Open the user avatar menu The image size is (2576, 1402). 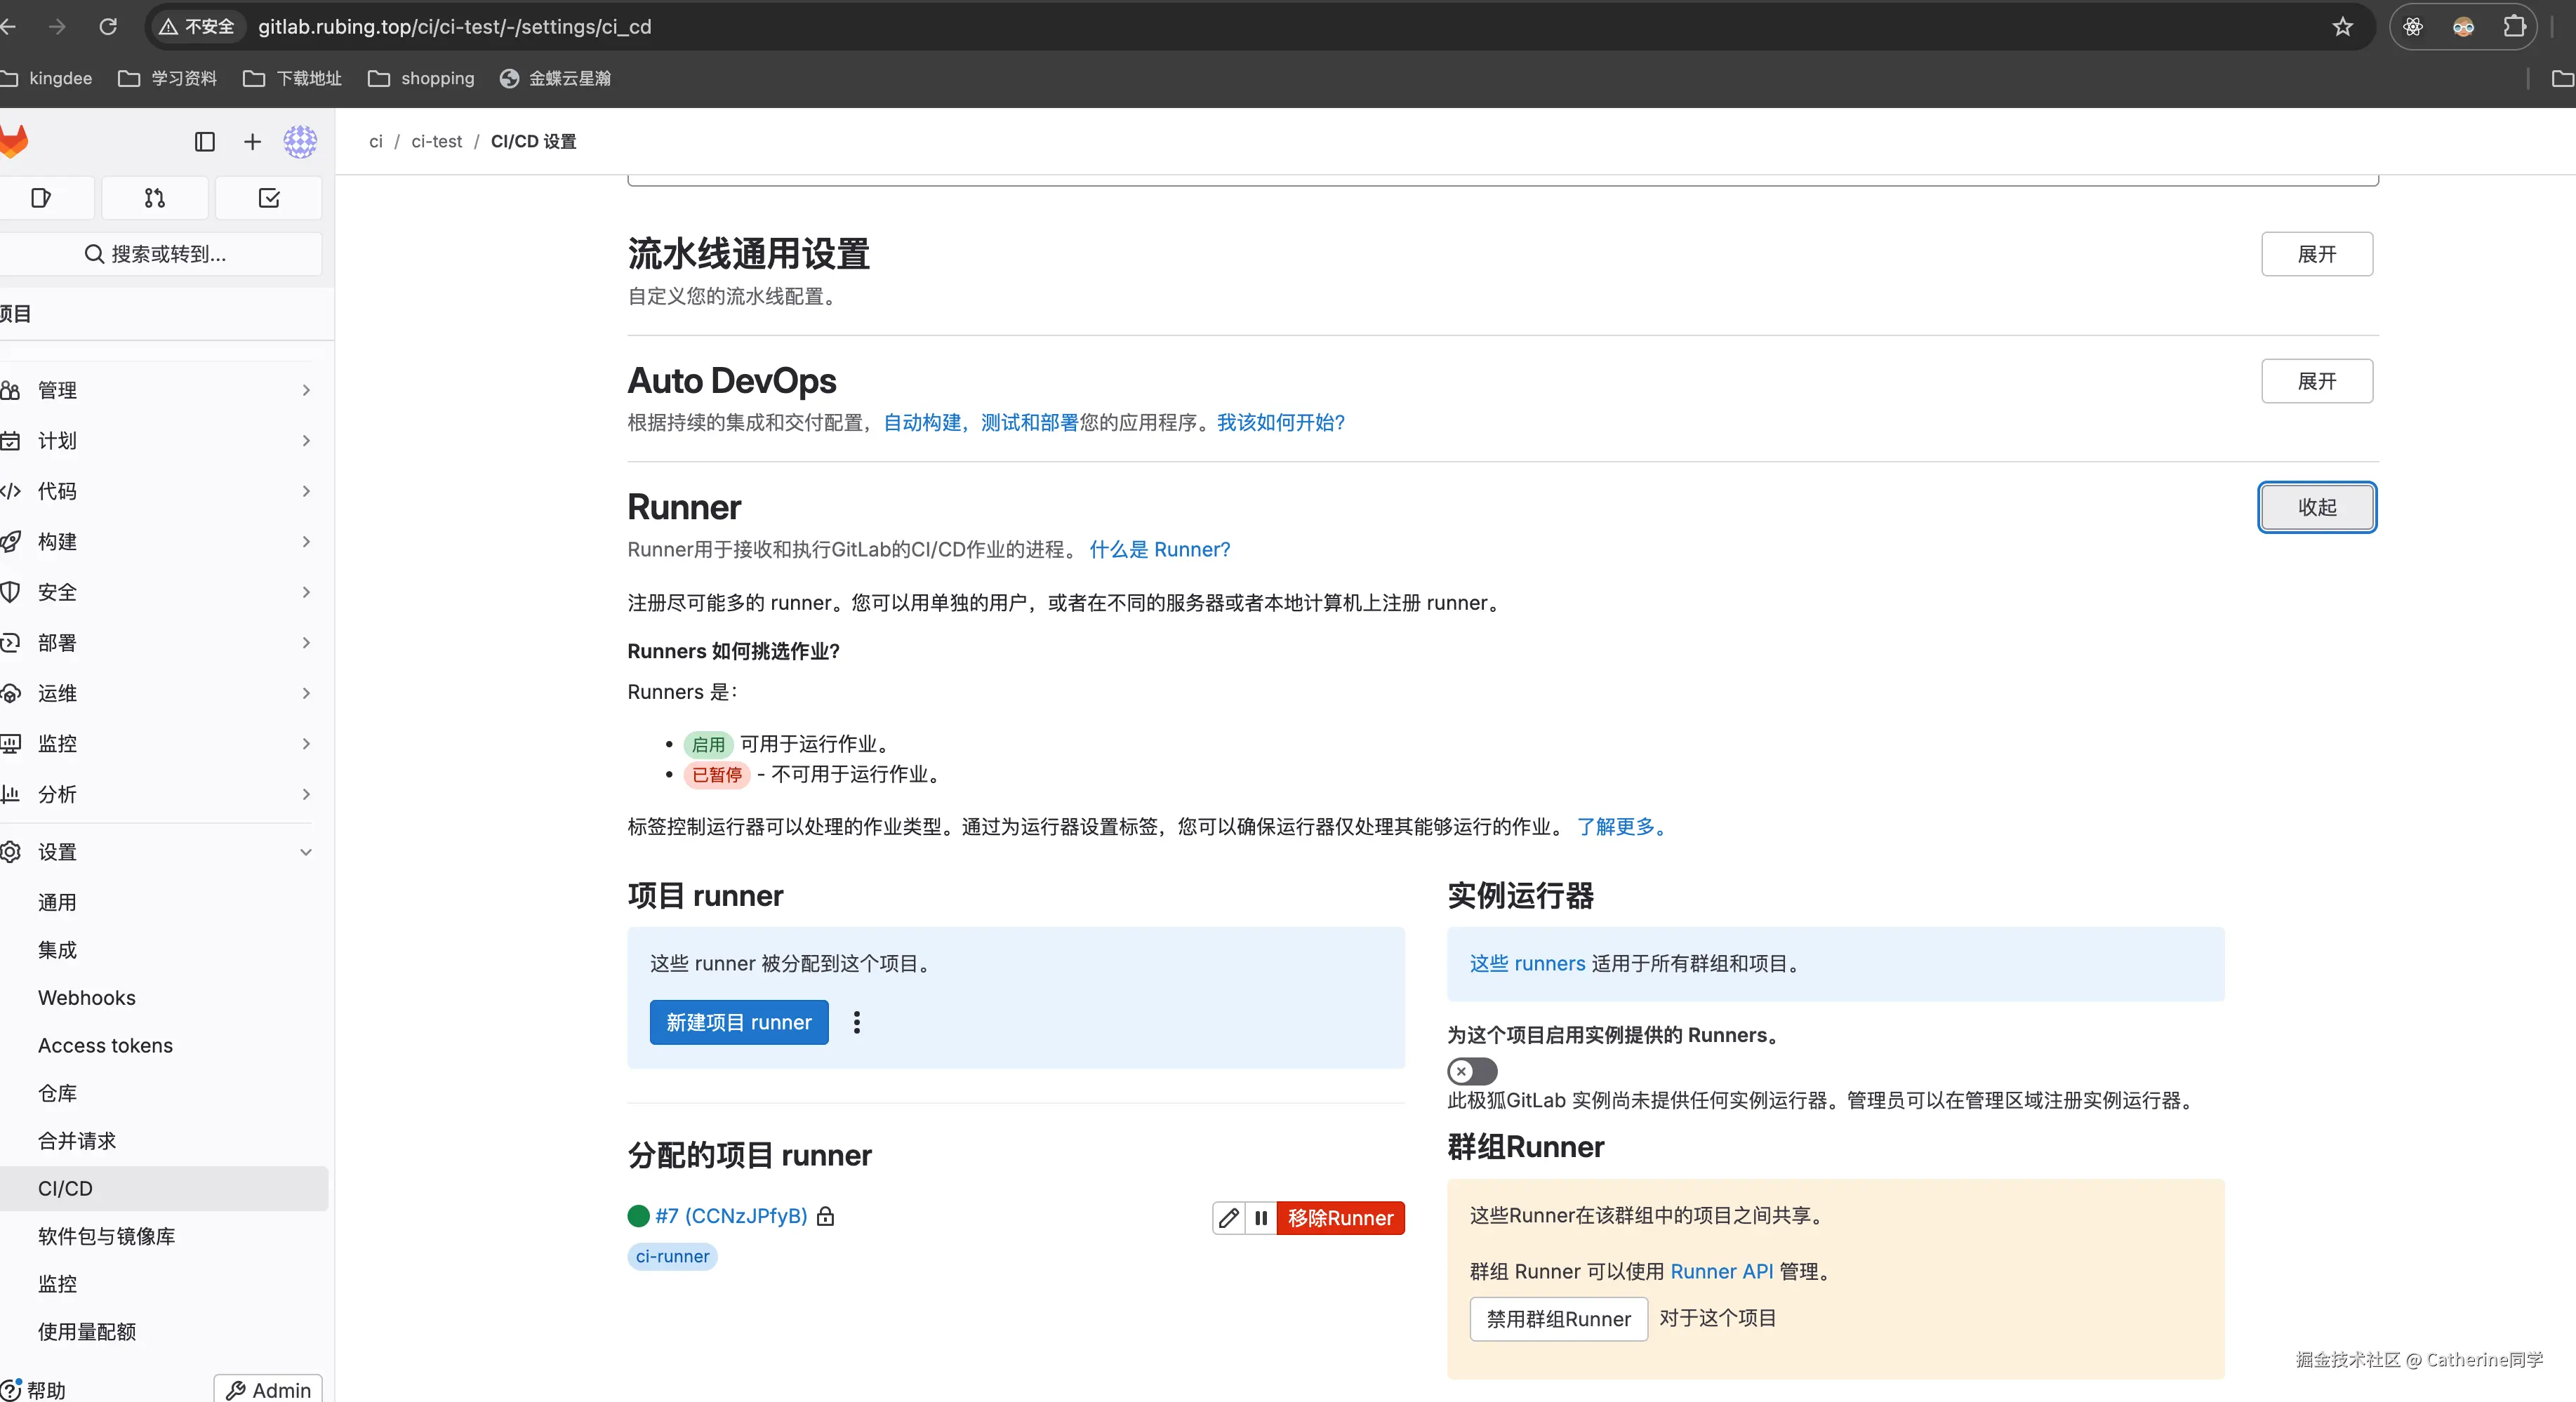(300, 142)
